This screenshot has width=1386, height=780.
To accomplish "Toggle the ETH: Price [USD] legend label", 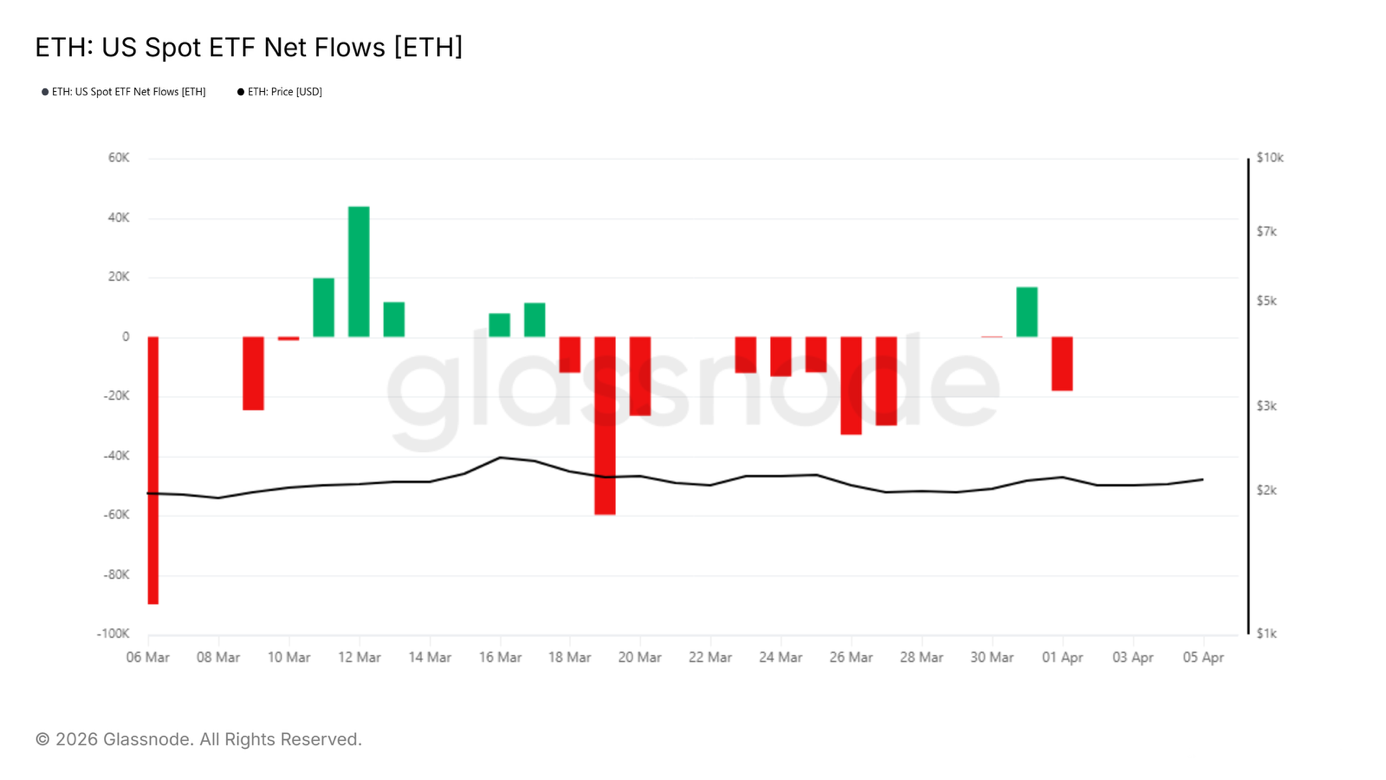I will tap(285, 92).
